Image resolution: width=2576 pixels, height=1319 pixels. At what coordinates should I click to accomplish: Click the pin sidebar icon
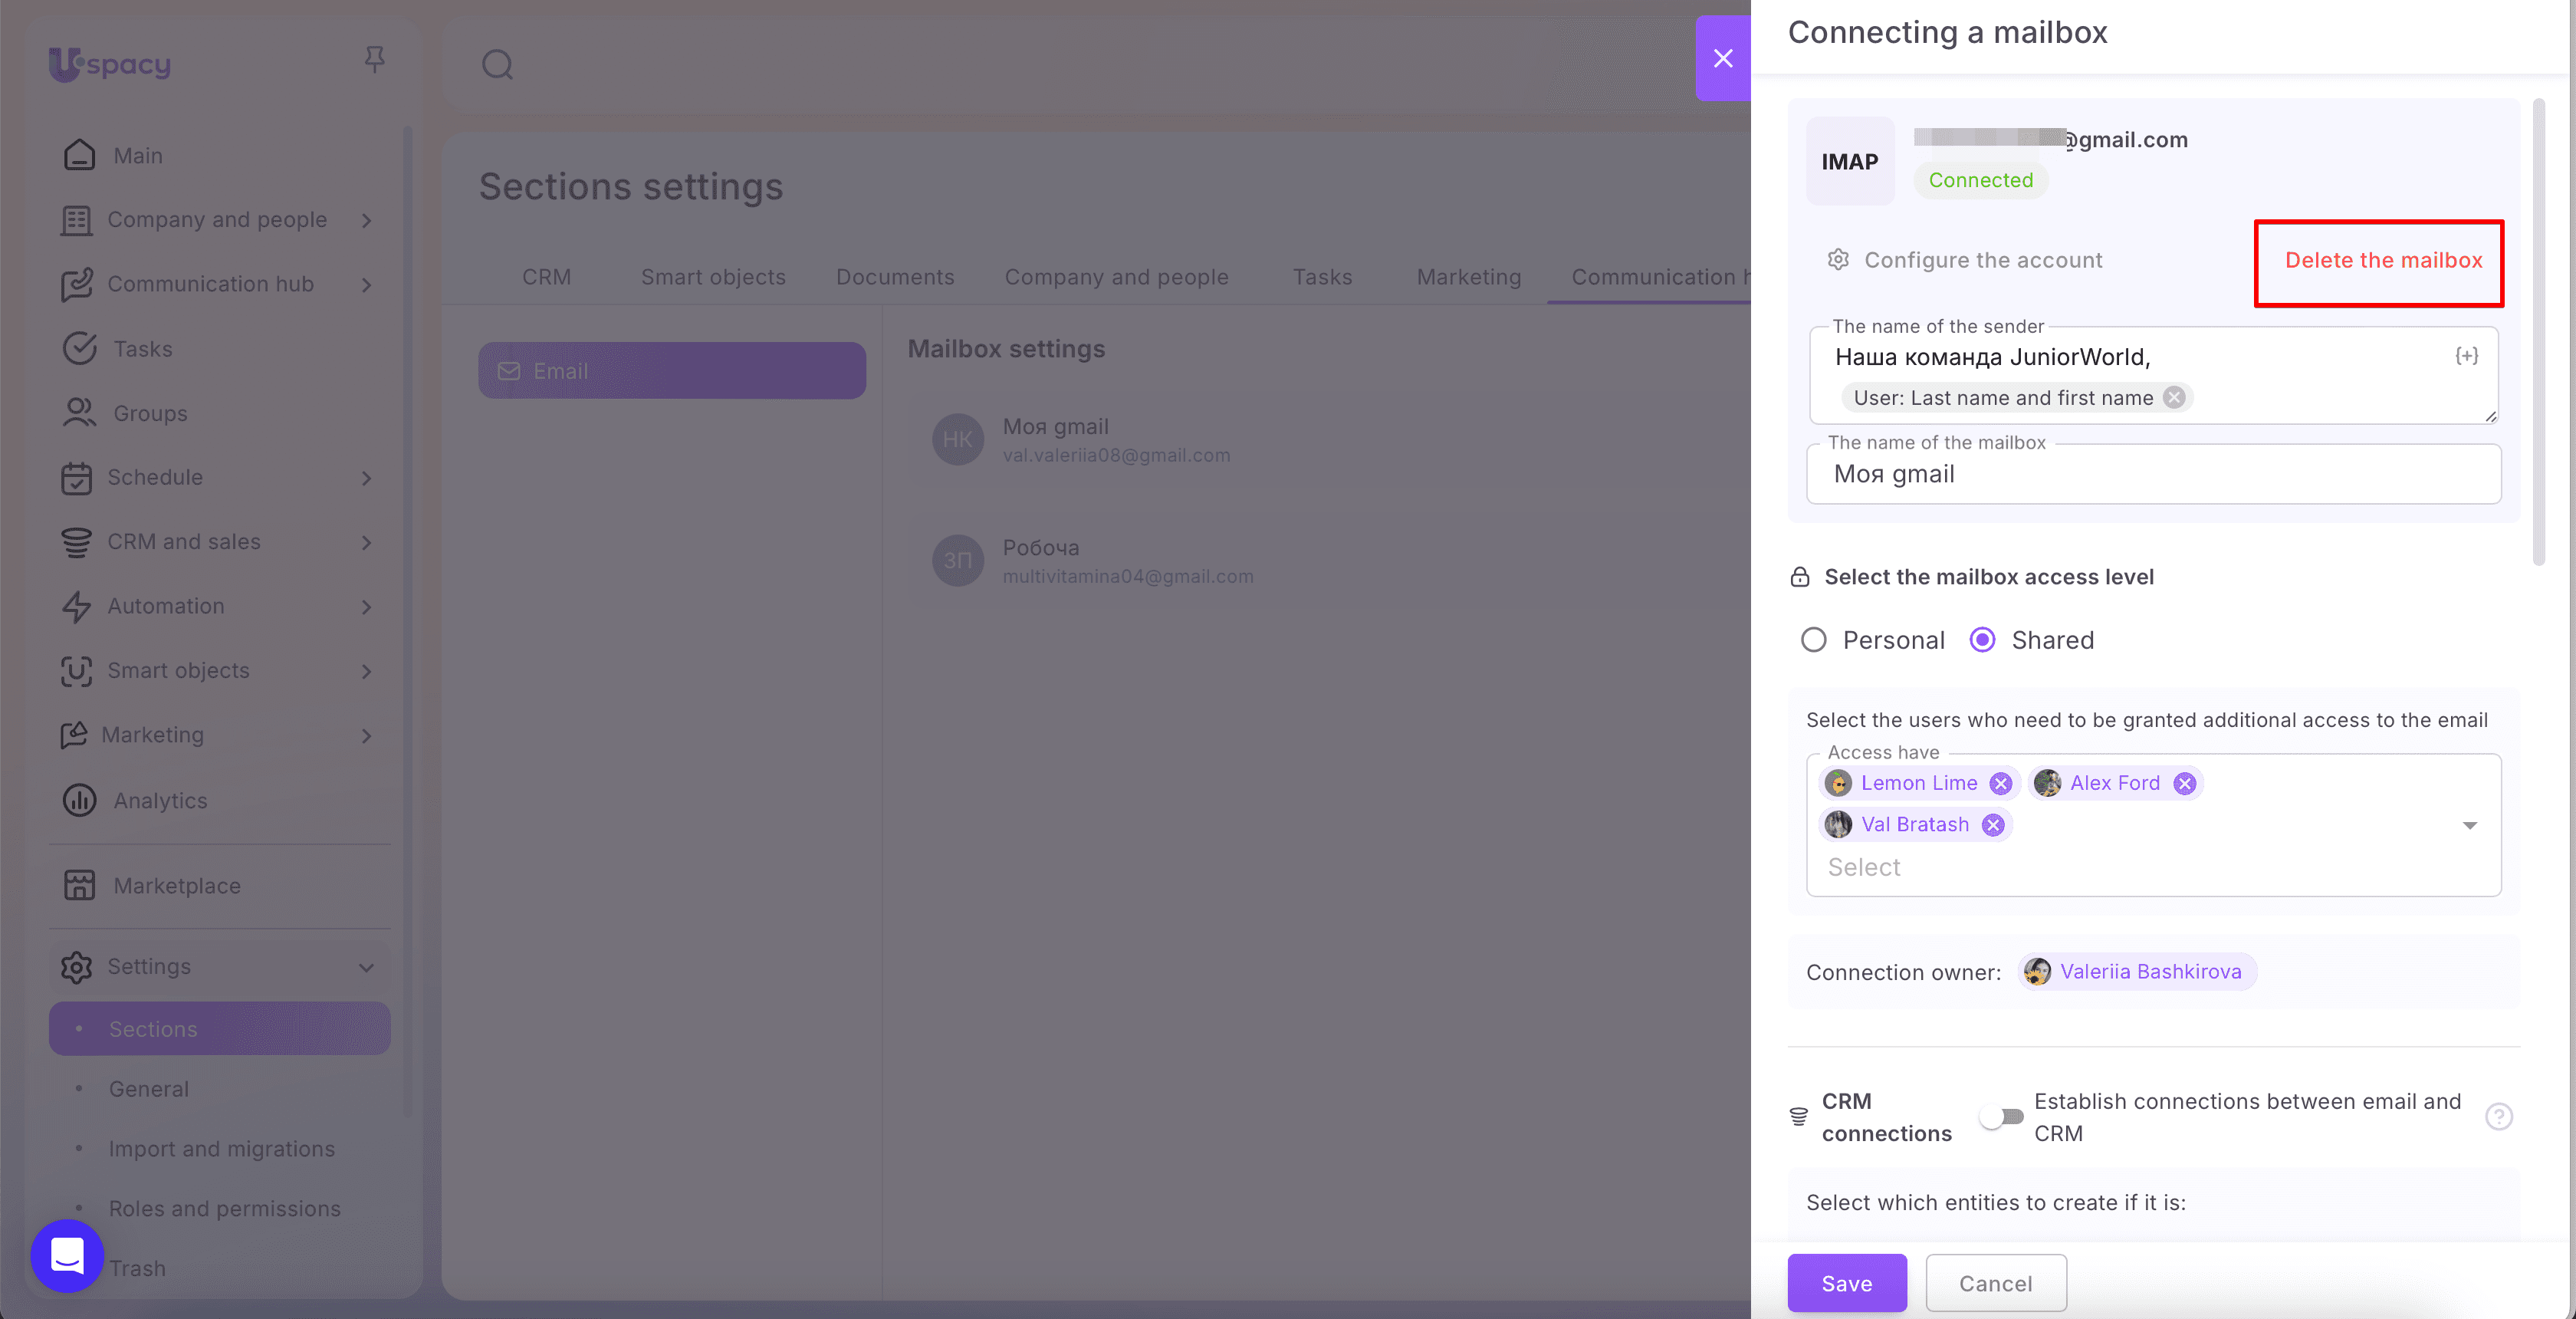(x=375, y=60)
